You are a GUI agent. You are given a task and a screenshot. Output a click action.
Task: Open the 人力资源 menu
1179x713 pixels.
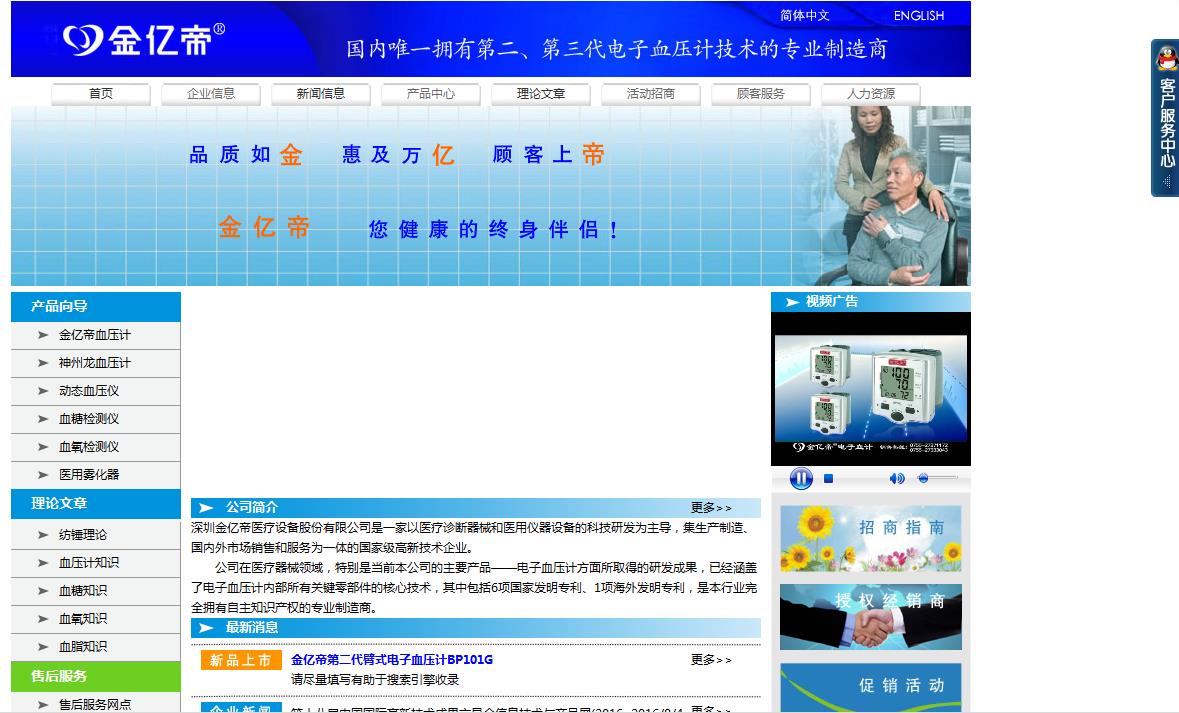click(x=871, y=94)
